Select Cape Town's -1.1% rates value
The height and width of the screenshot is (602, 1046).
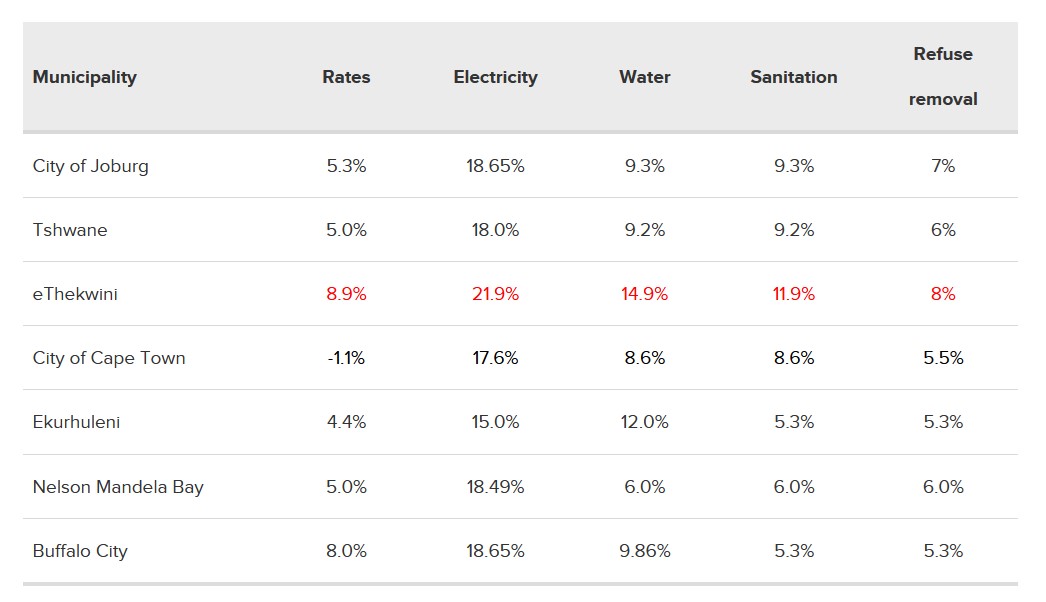346,358
